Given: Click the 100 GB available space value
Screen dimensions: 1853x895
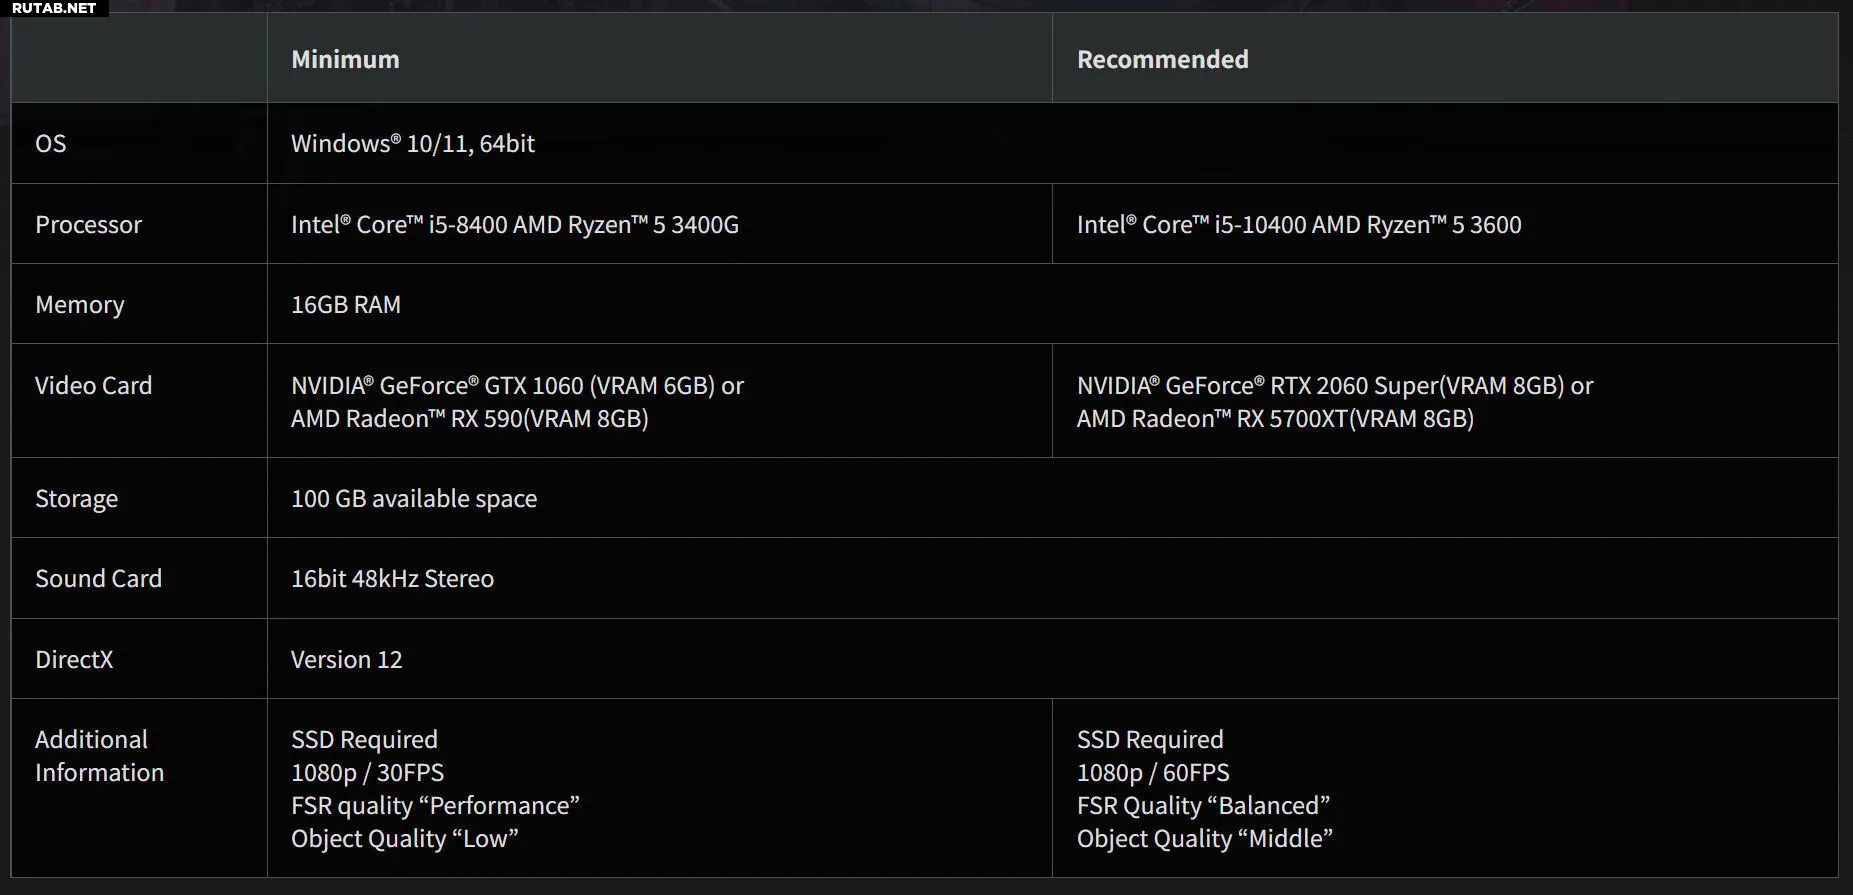Looking at the screenshot, I should point(413,499).
